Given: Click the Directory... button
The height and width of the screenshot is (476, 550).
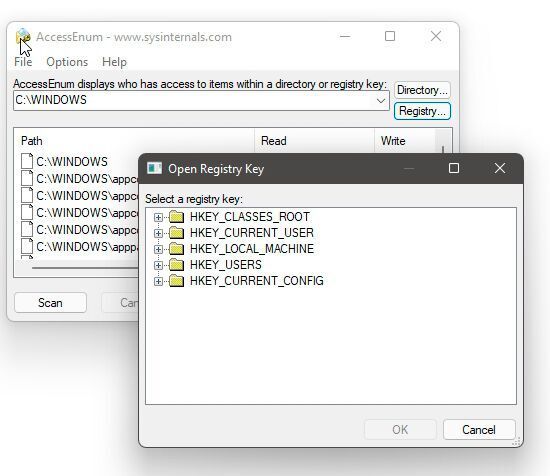Looking at the screenshot, I should pos(422,90).
